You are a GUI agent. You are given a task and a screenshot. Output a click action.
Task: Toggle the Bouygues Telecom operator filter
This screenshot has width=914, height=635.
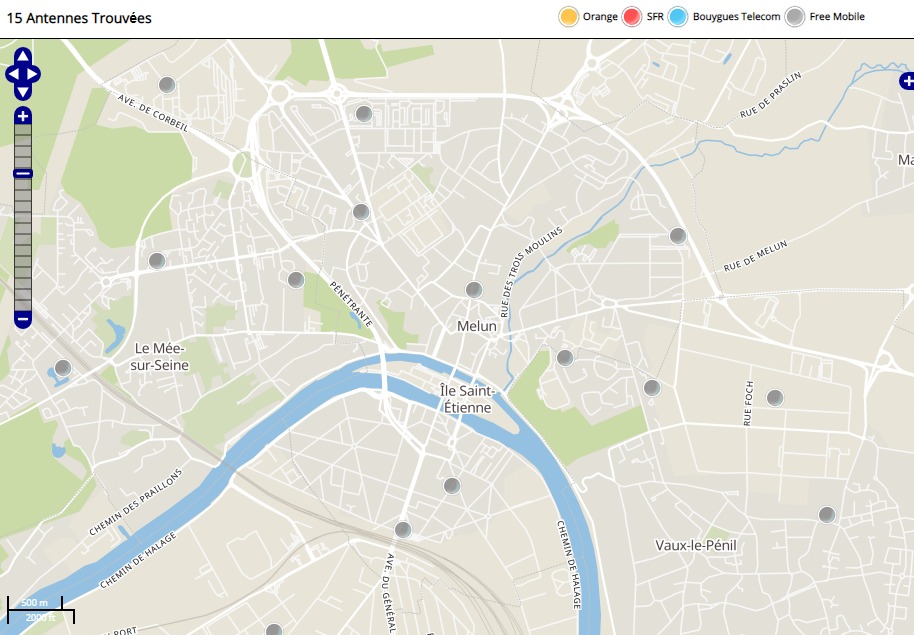(x=678, y=17)
